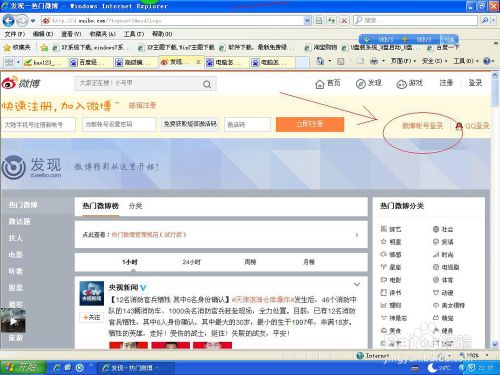Close the active 发现 browser tab
Image resolution: width=500 pixels, height=375 pixels.
198,62
